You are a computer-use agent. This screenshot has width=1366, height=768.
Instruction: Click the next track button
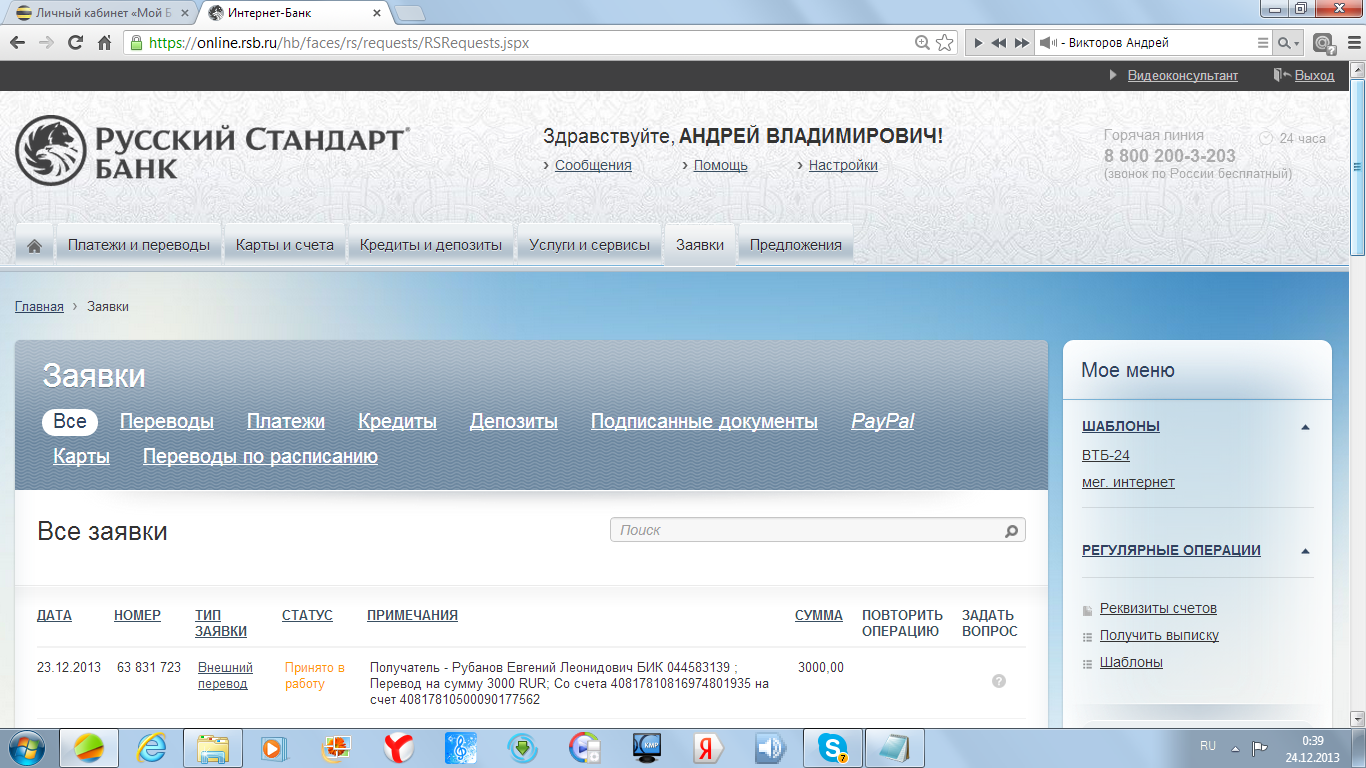[1021, 43]
